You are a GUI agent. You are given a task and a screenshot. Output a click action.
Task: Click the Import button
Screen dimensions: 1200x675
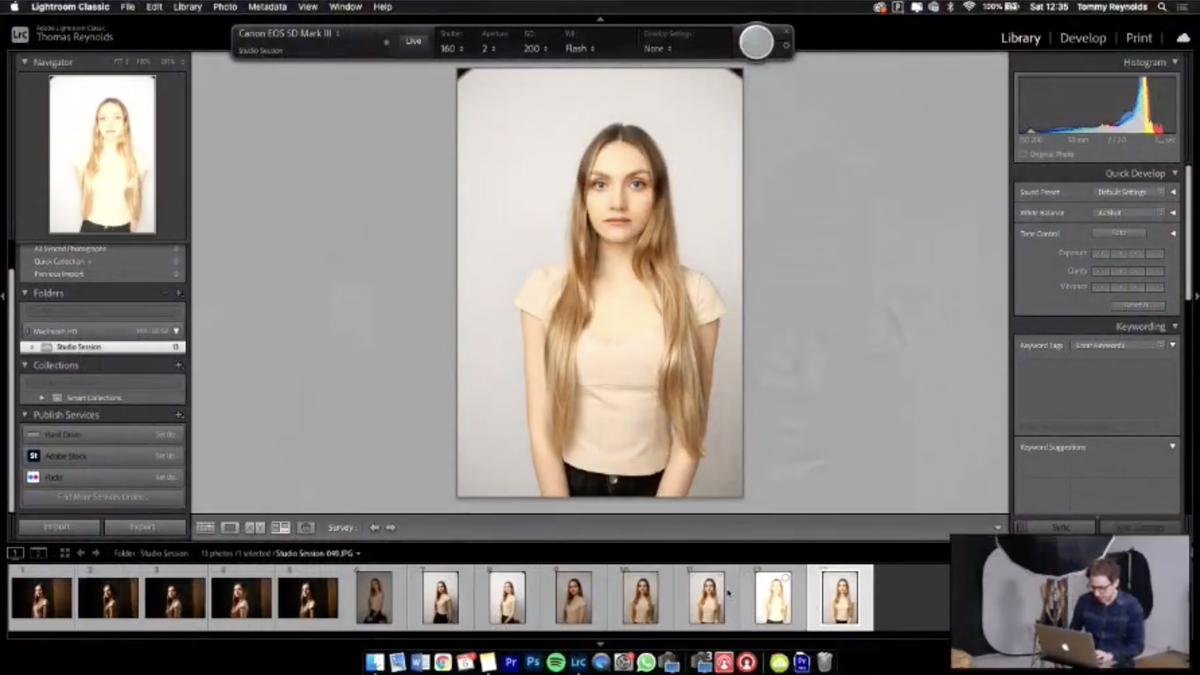pos(57,526)
